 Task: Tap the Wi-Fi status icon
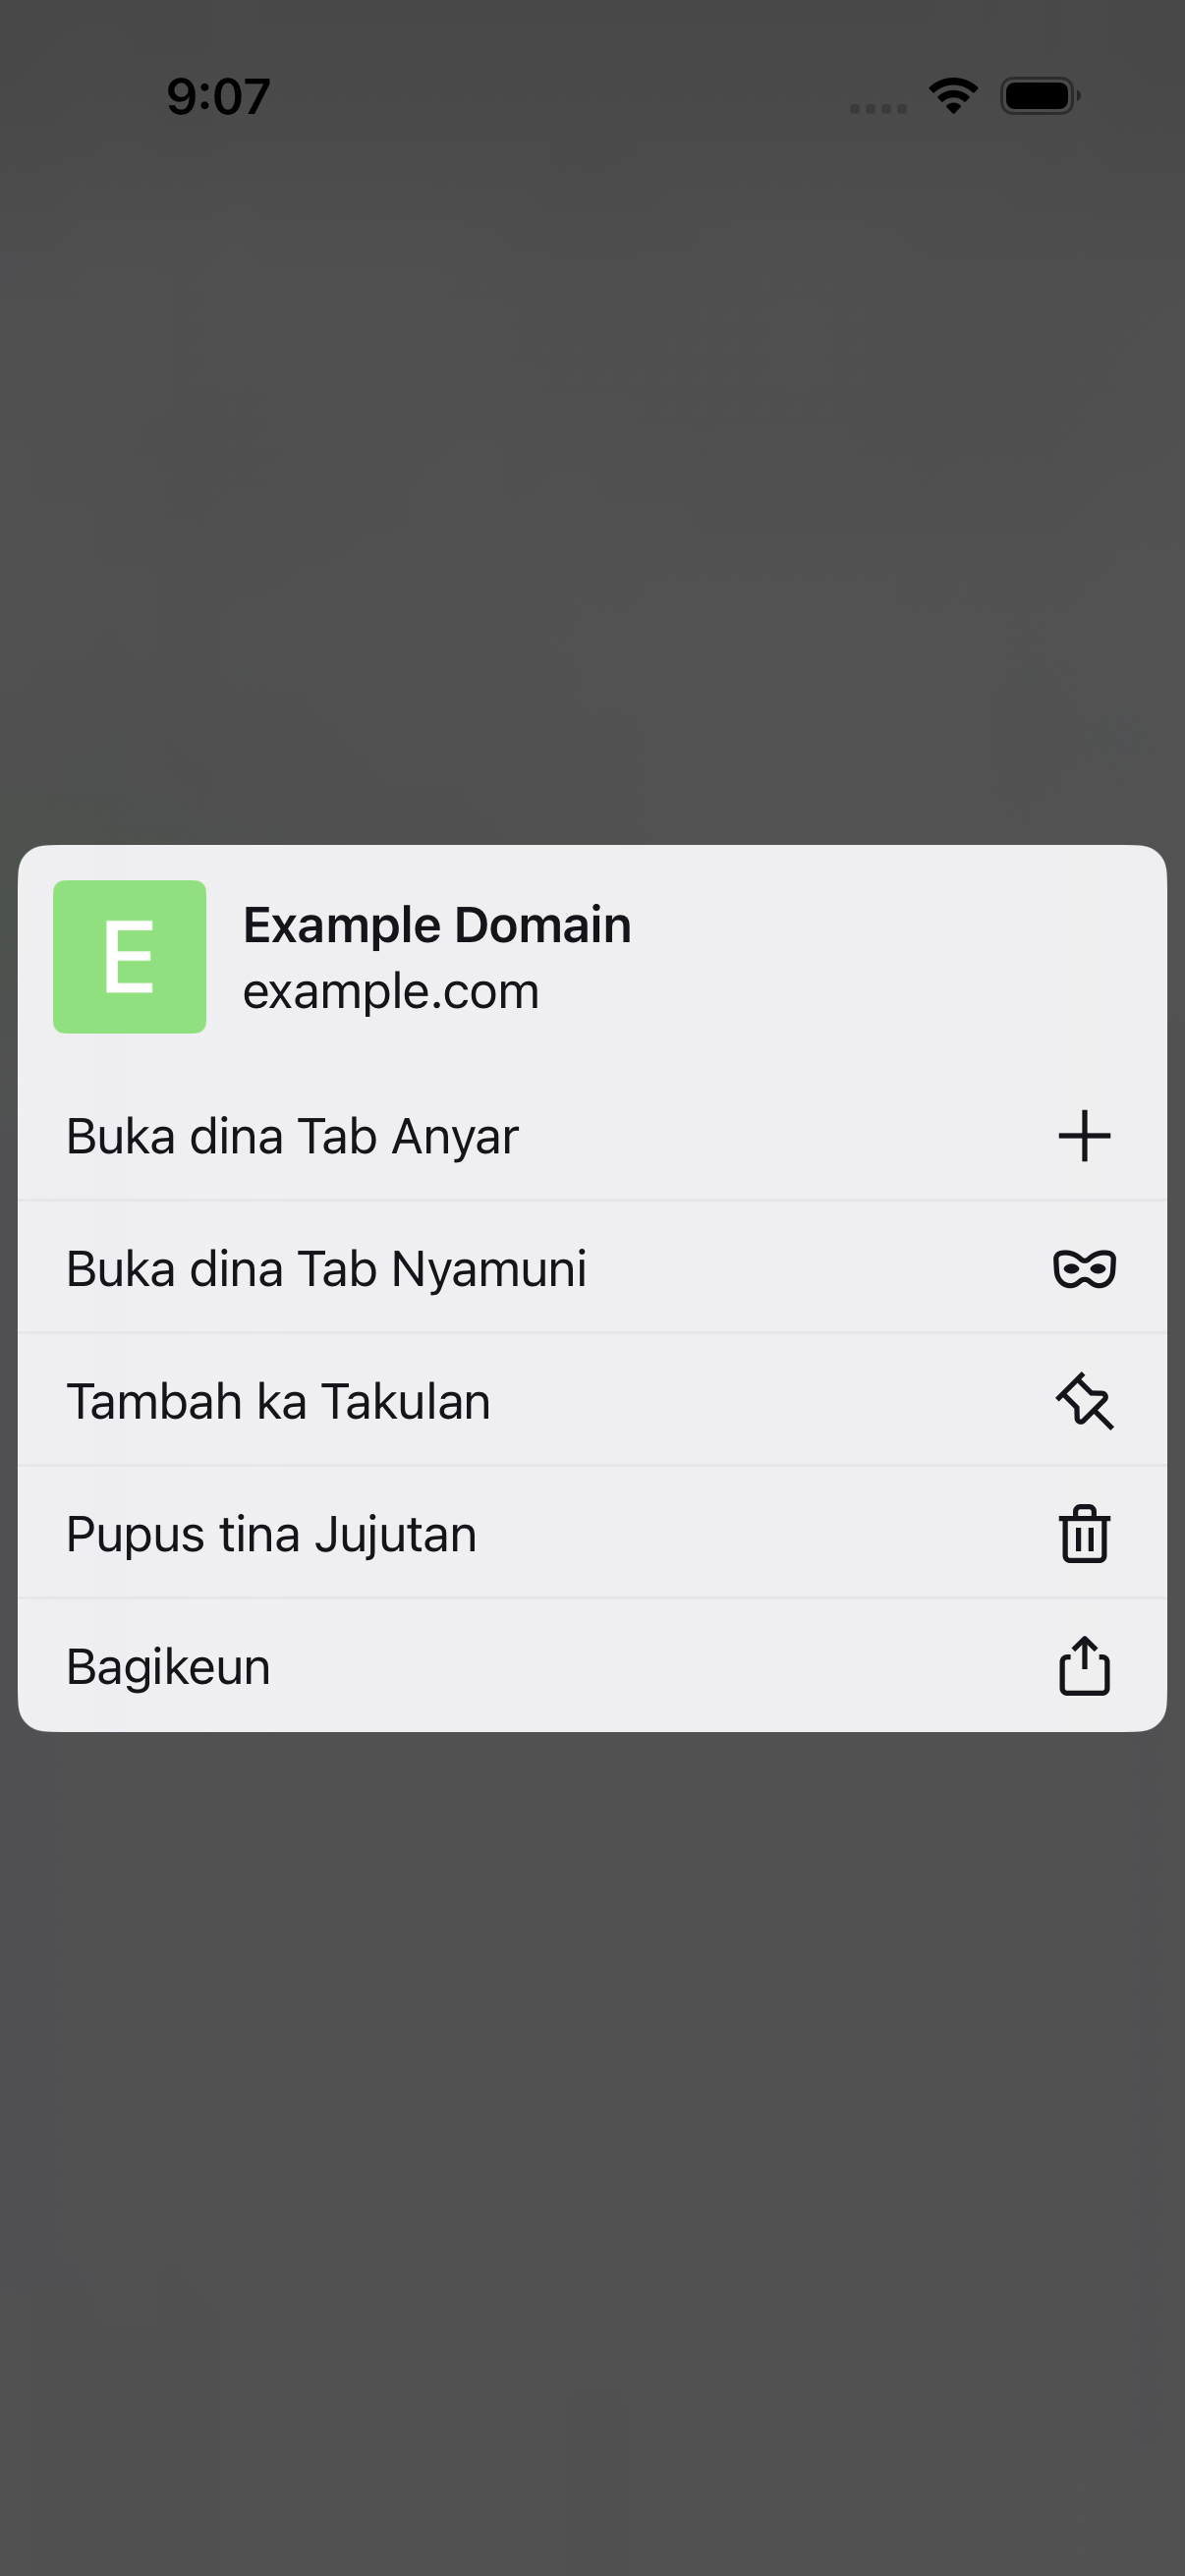point(953,96)
